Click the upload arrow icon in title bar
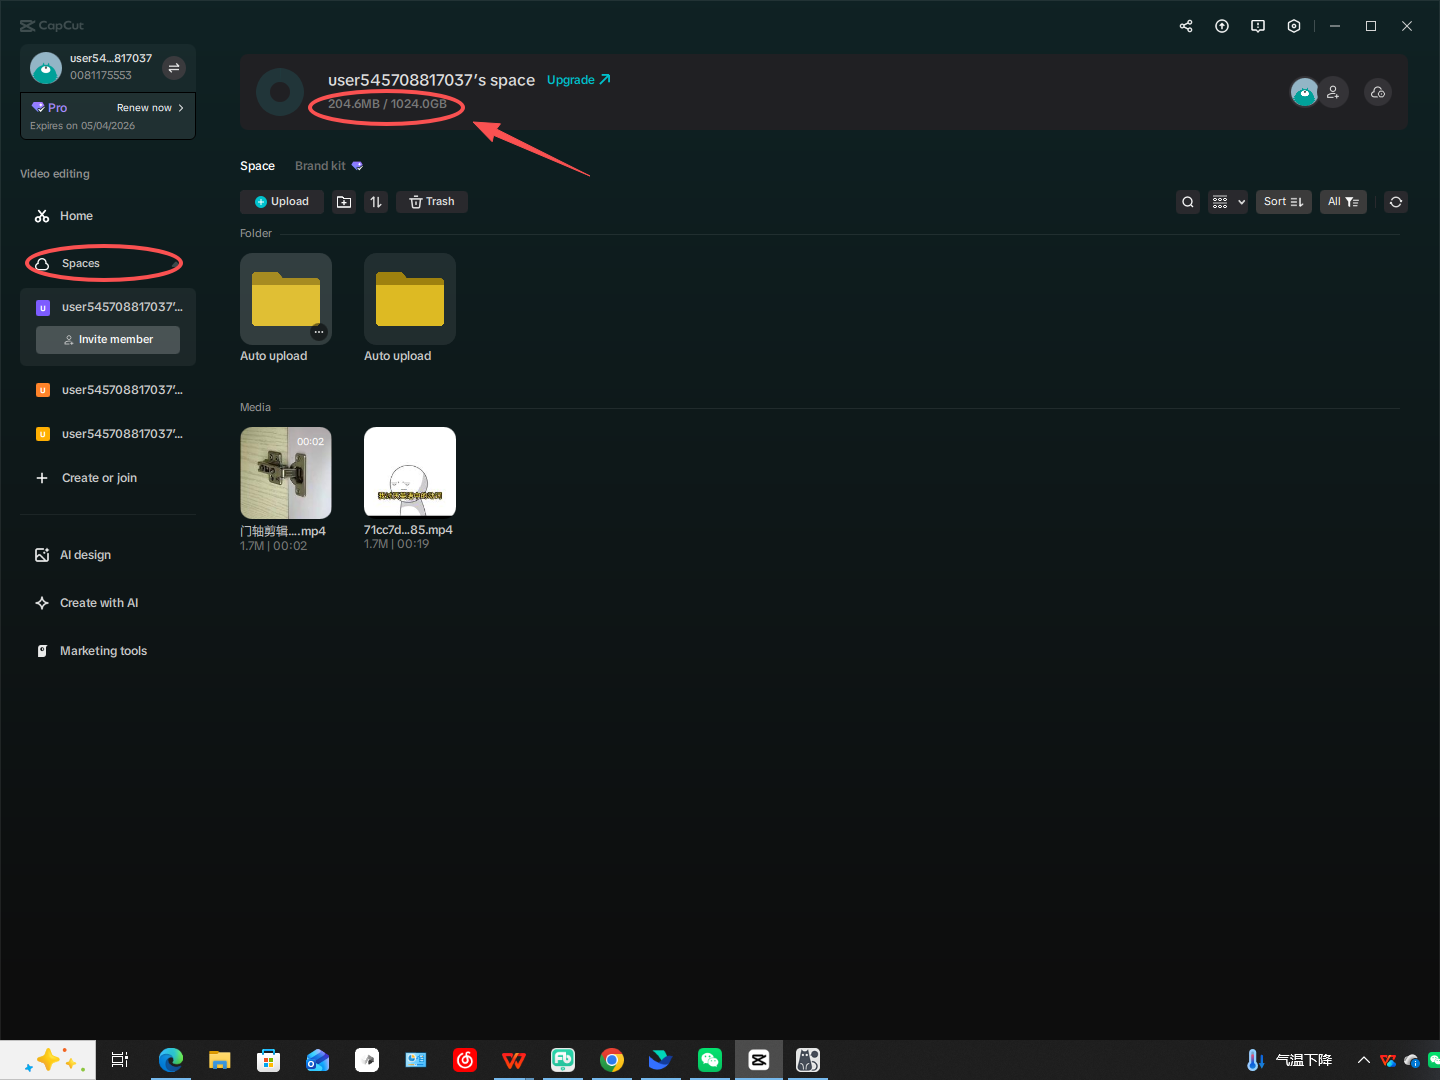 [1222, 26]
